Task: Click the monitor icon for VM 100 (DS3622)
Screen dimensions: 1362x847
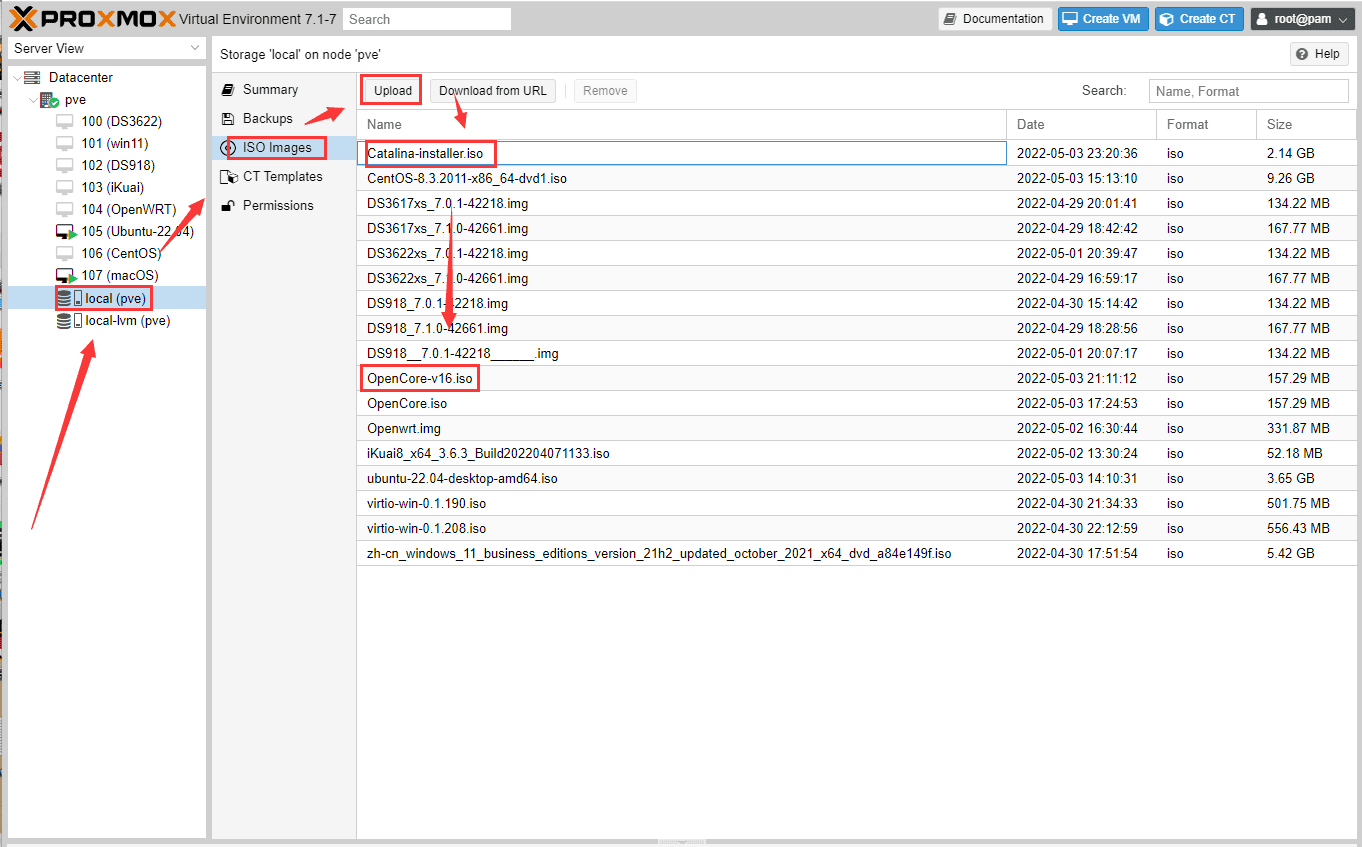Action: (65, 121)
